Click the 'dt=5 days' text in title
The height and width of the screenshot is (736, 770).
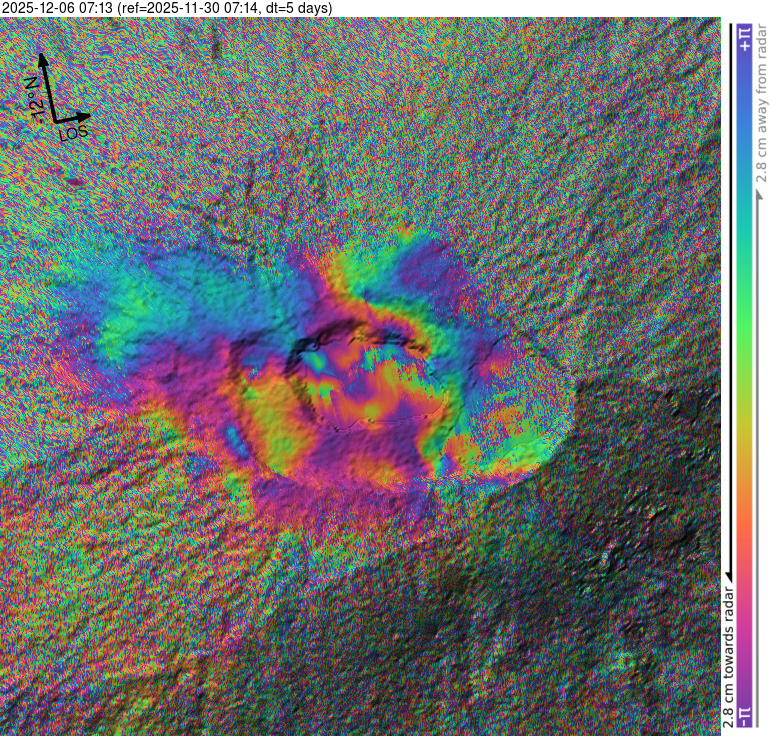(x=300, y=8)
